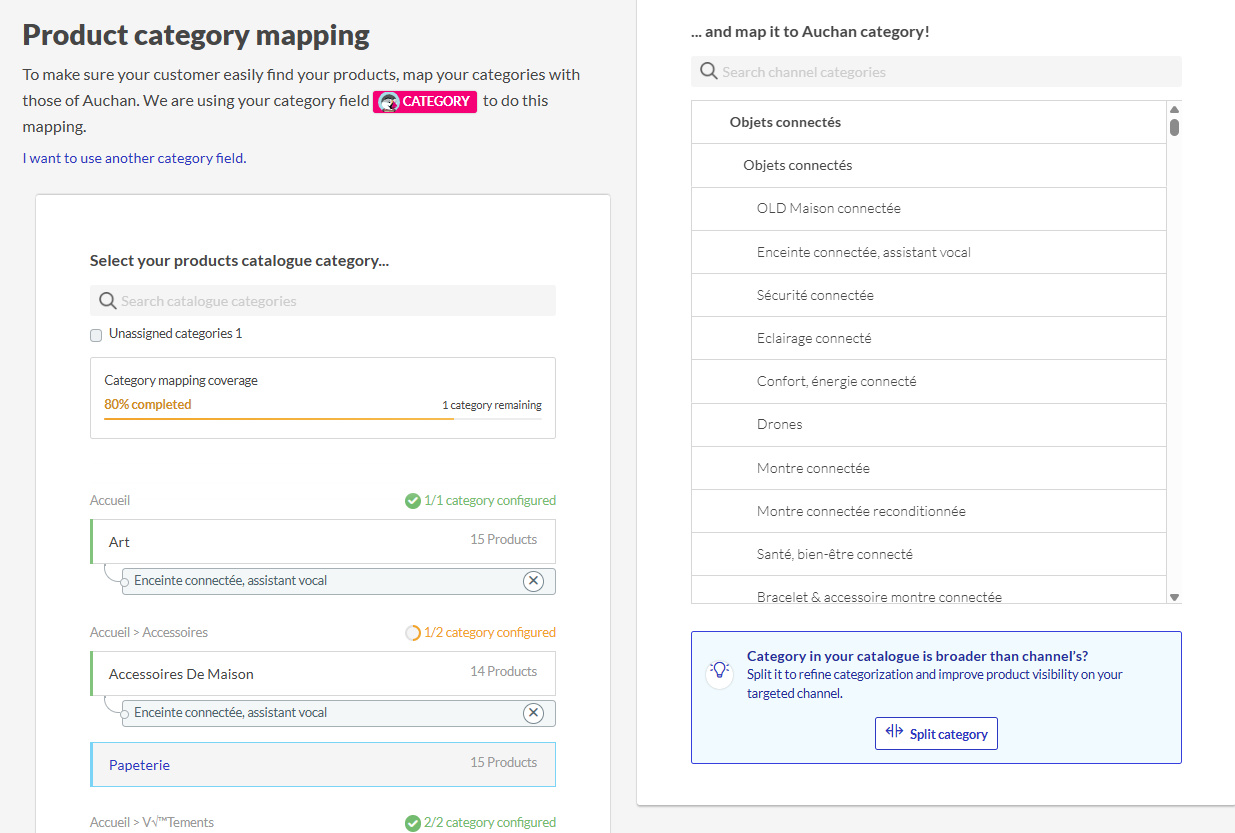Click the pink CATEGORY field badge
This screenshot has width=1235, height=833.
425,101
